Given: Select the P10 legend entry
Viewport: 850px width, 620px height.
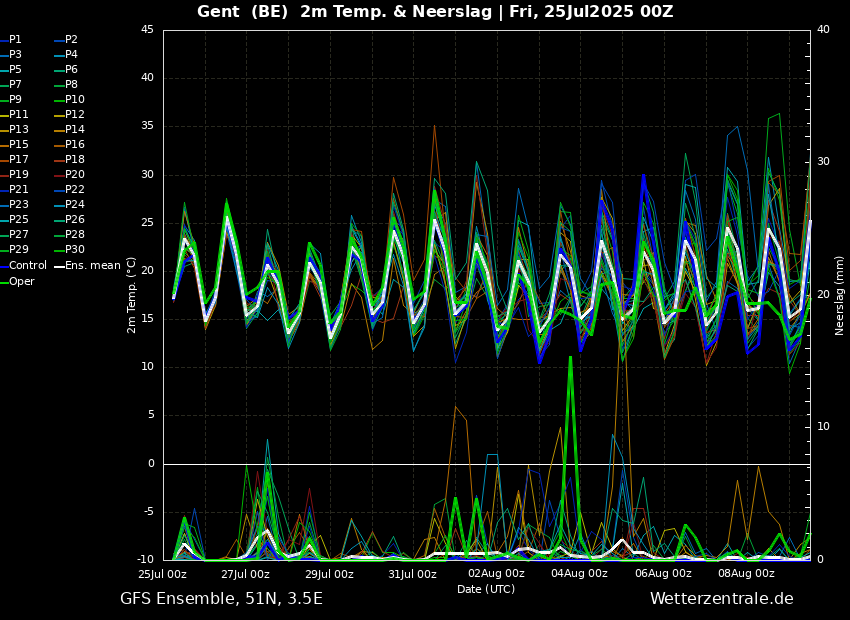Looking at the screenshot, I should pyautogui.click(x=74, y=100).
